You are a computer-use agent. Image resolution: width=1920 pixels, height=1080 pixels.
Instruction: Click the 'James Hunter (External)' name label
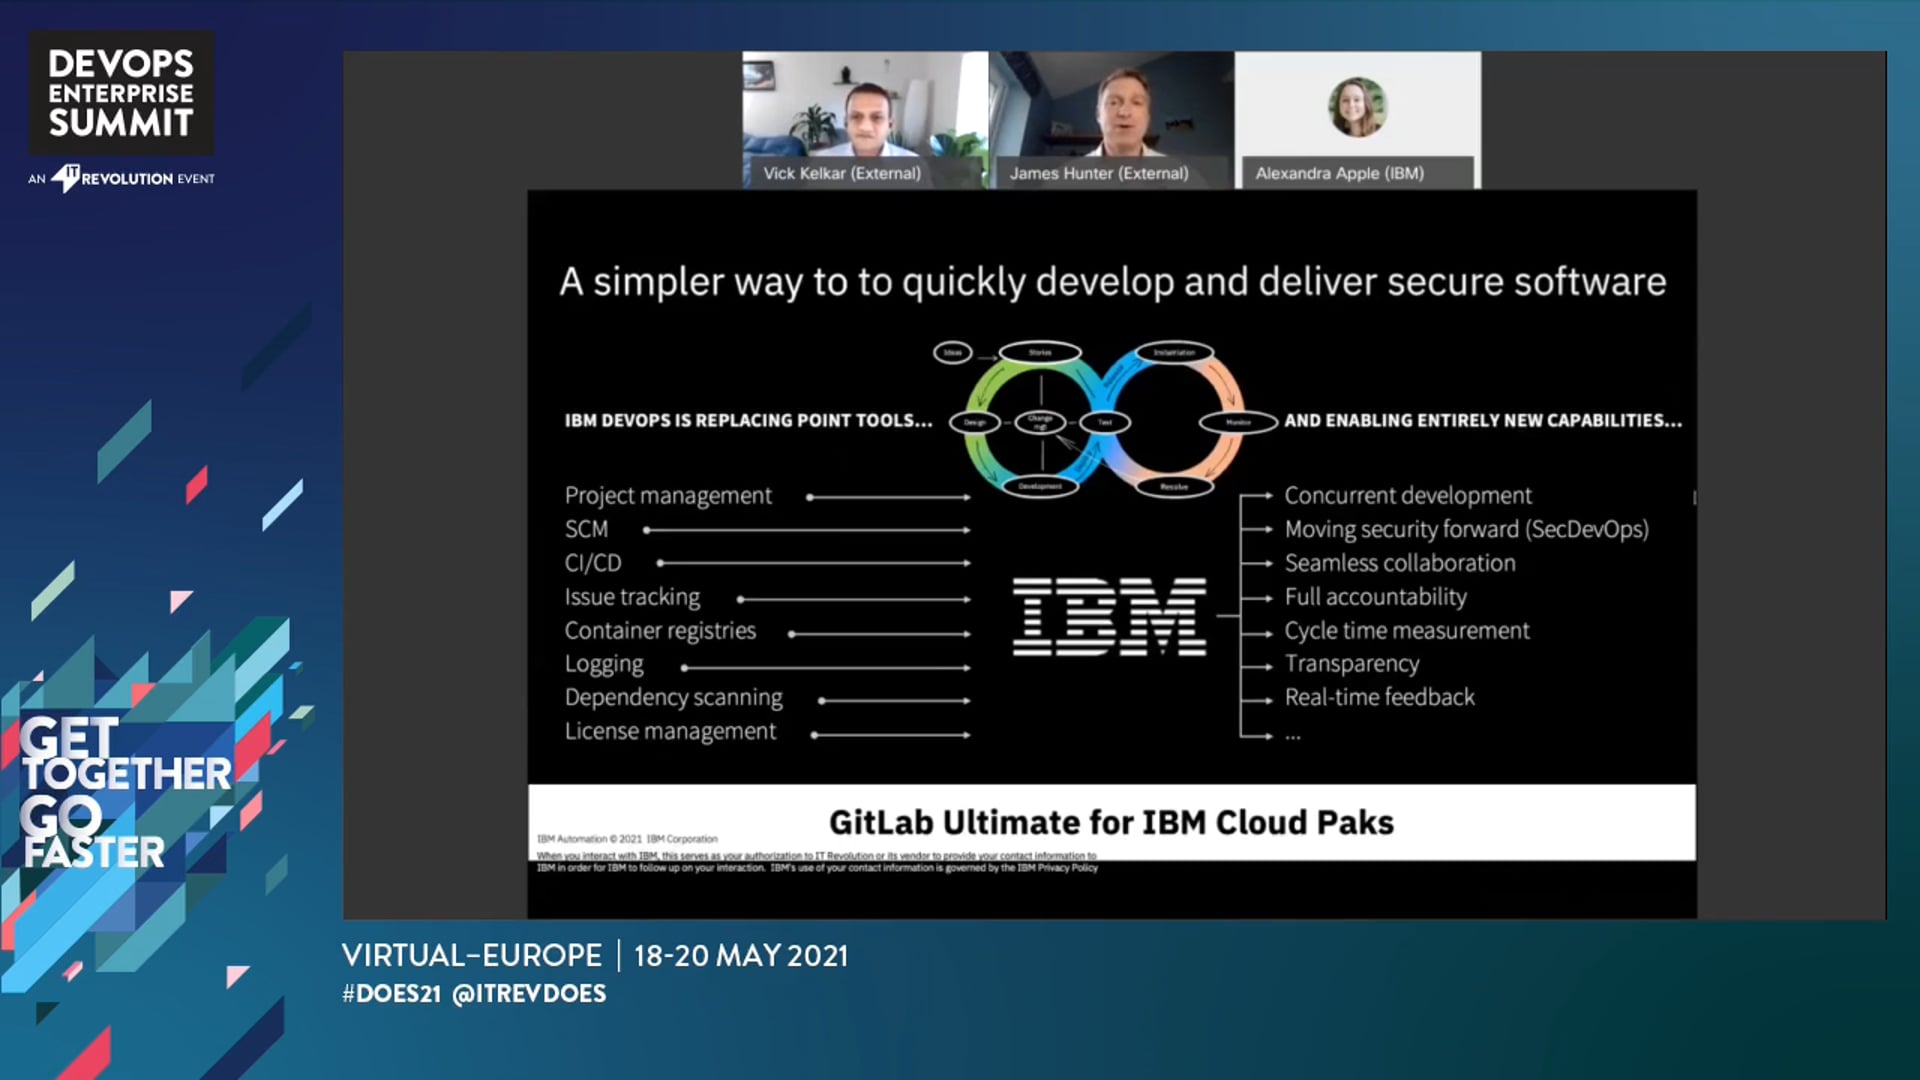(1099, 173)
